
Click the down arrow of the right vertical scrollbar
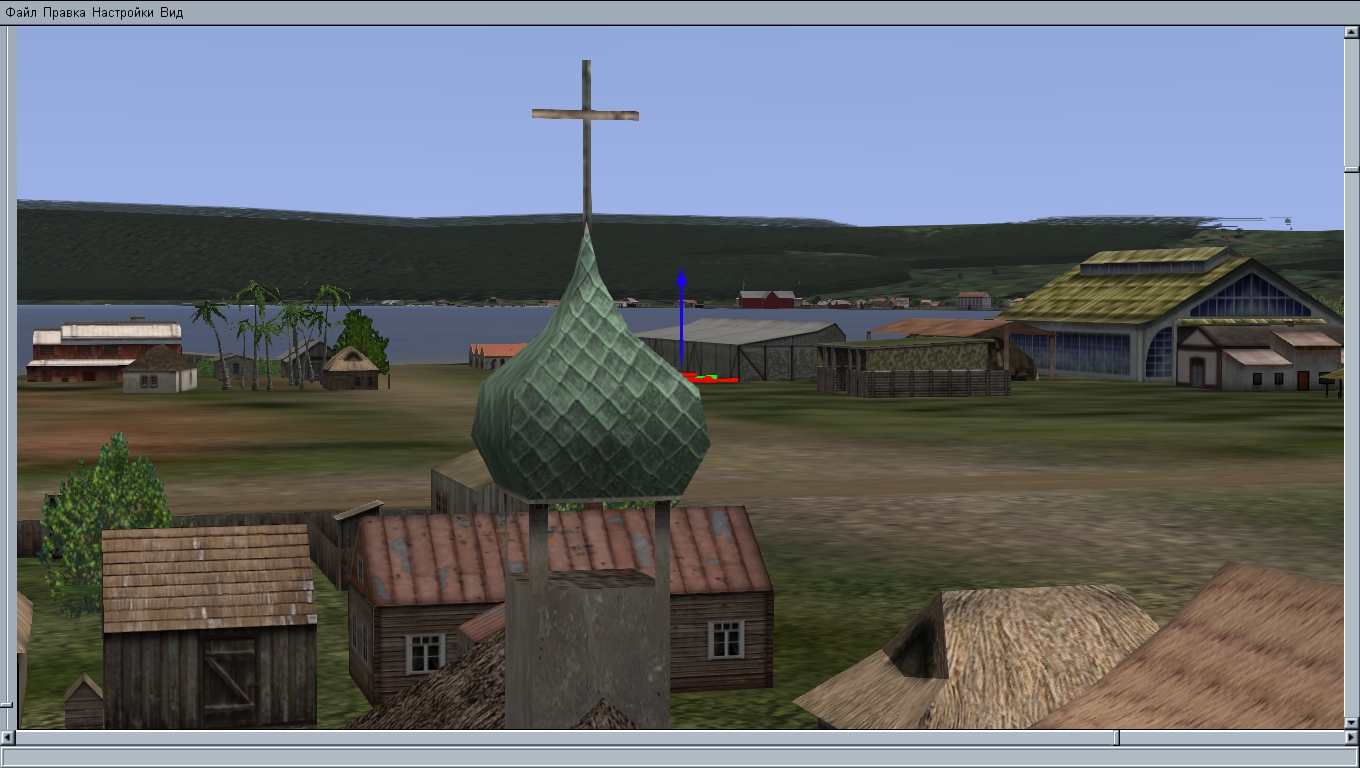[x=1352, y=722]
